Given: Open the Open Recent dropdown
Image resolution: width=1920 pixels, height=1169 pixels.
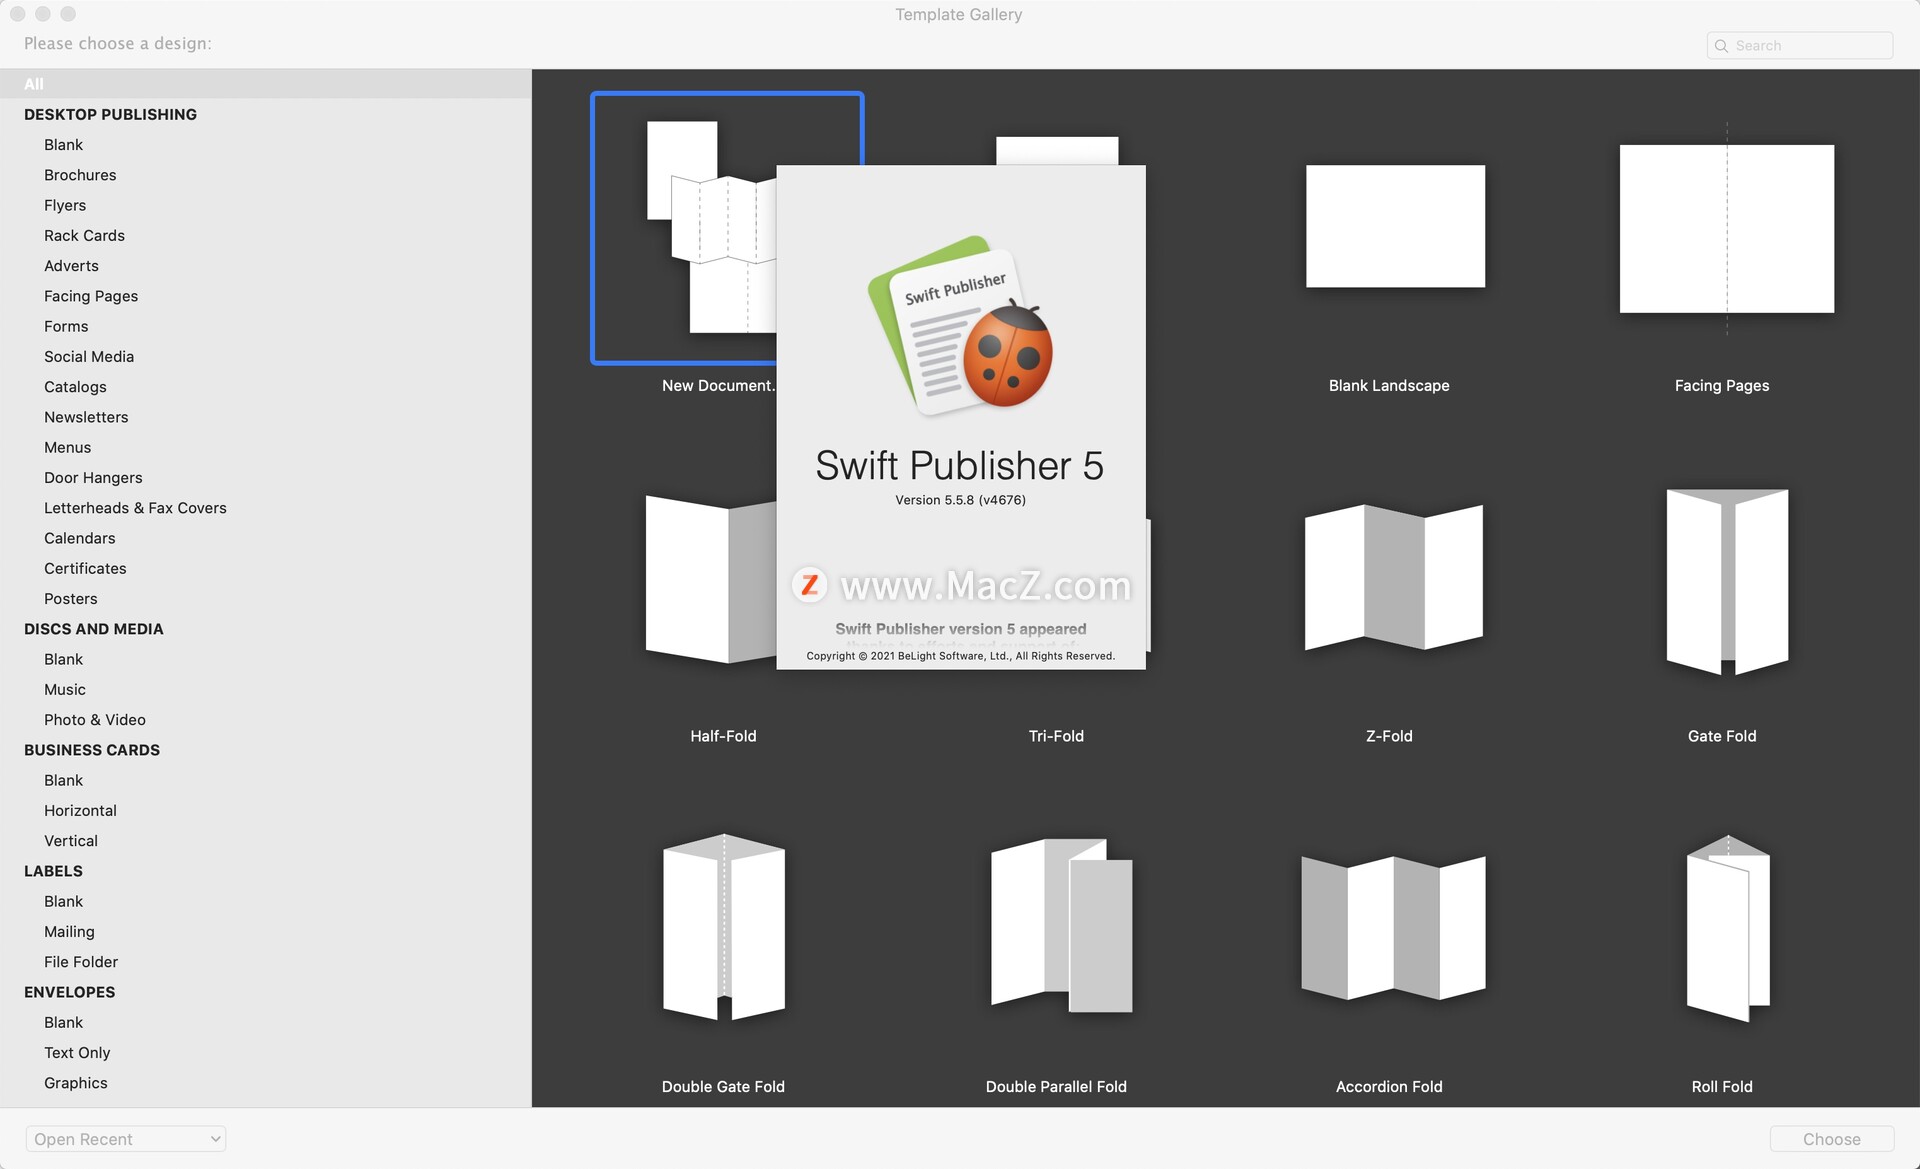Looking at the screenshot, I should pyautogui.click(x=126, y=1139).
